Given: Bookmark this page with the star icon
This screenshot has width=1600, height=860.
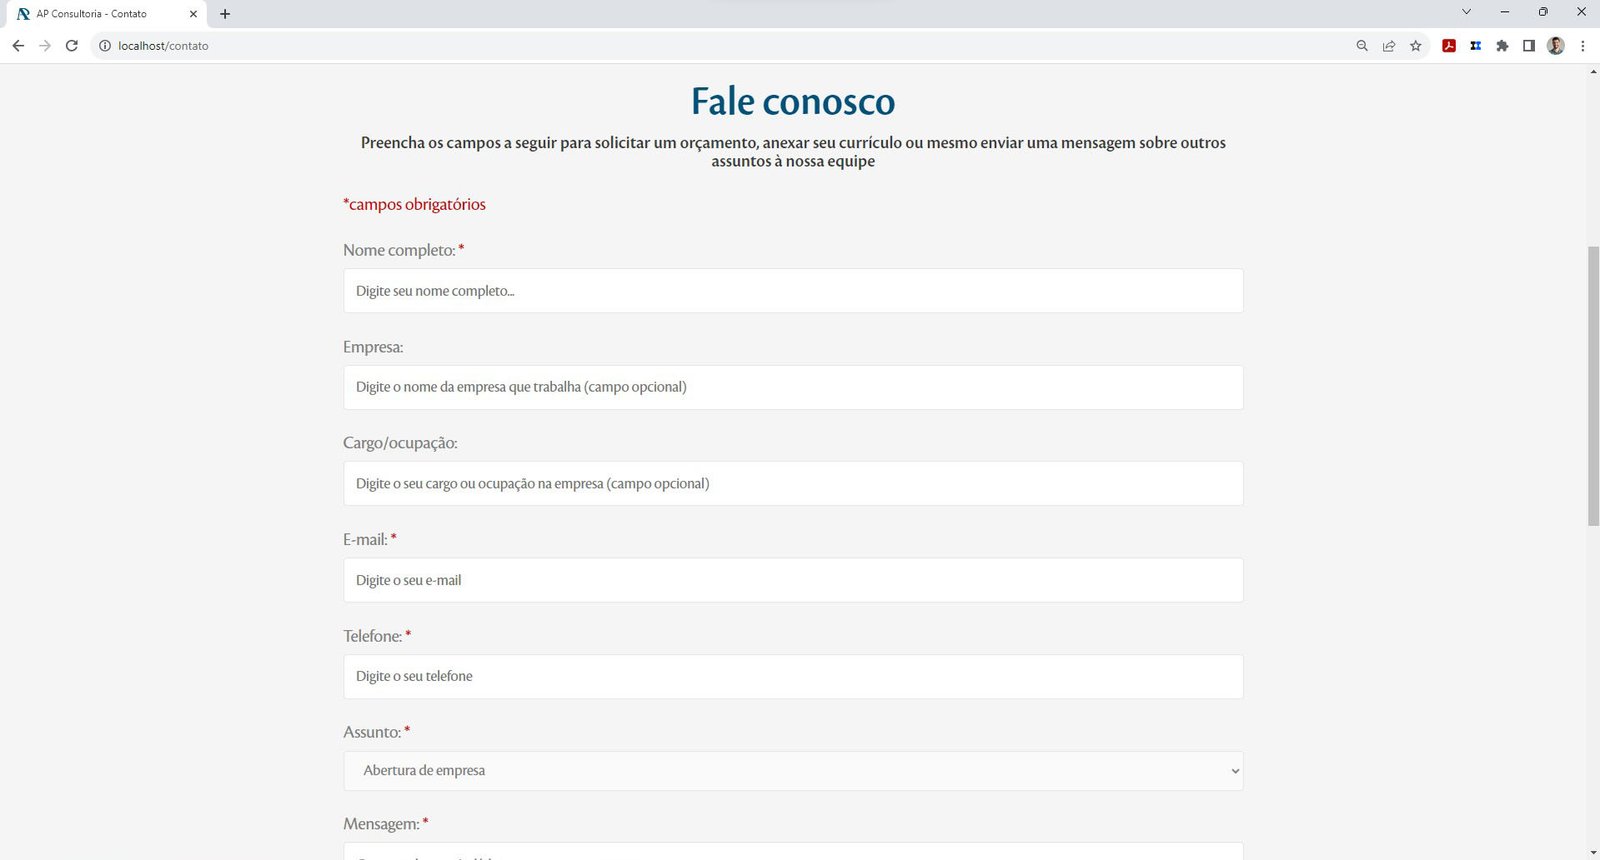Looking at the screenshot, I should (1416, 46).
